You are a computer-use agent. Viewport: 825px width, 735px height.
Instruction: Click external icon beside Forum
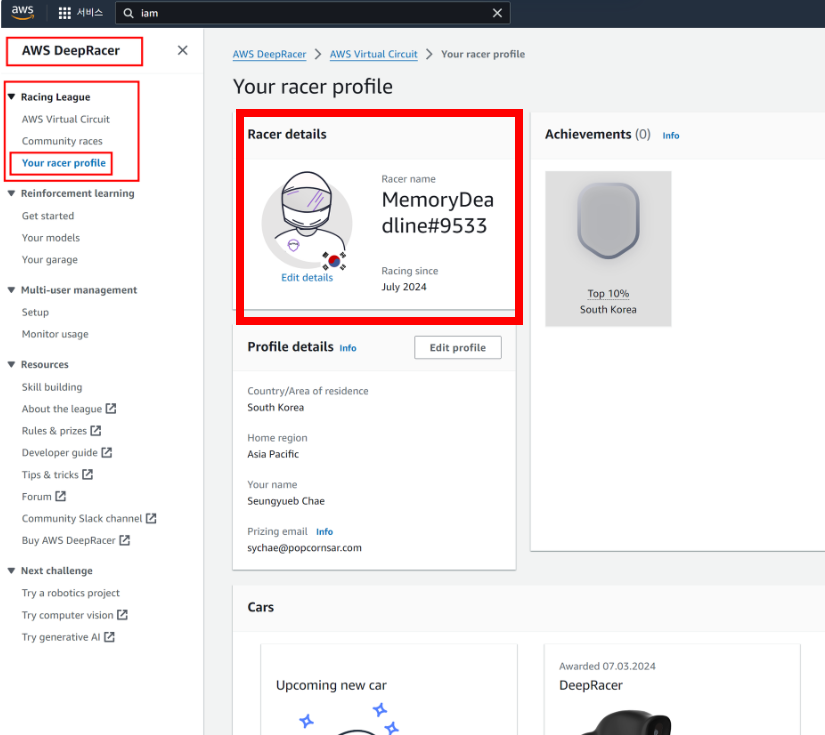(x=61, y=496)
